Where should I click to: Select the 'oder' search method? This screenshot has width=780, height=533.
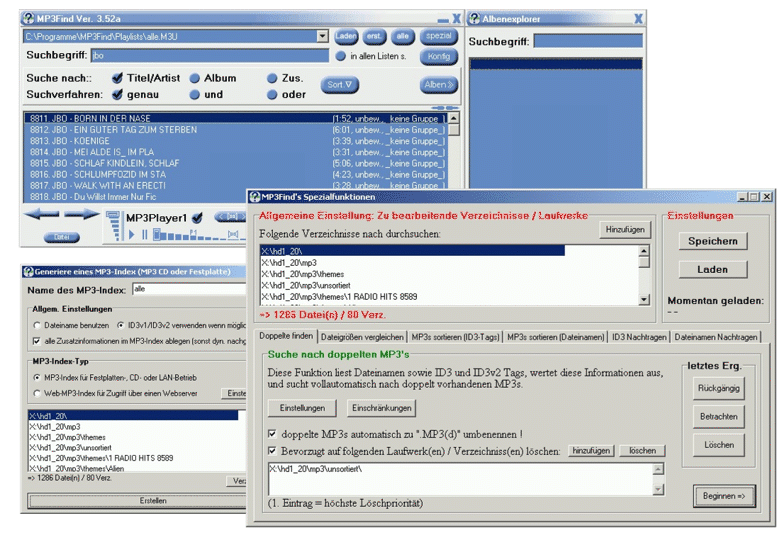coord(272,95)
